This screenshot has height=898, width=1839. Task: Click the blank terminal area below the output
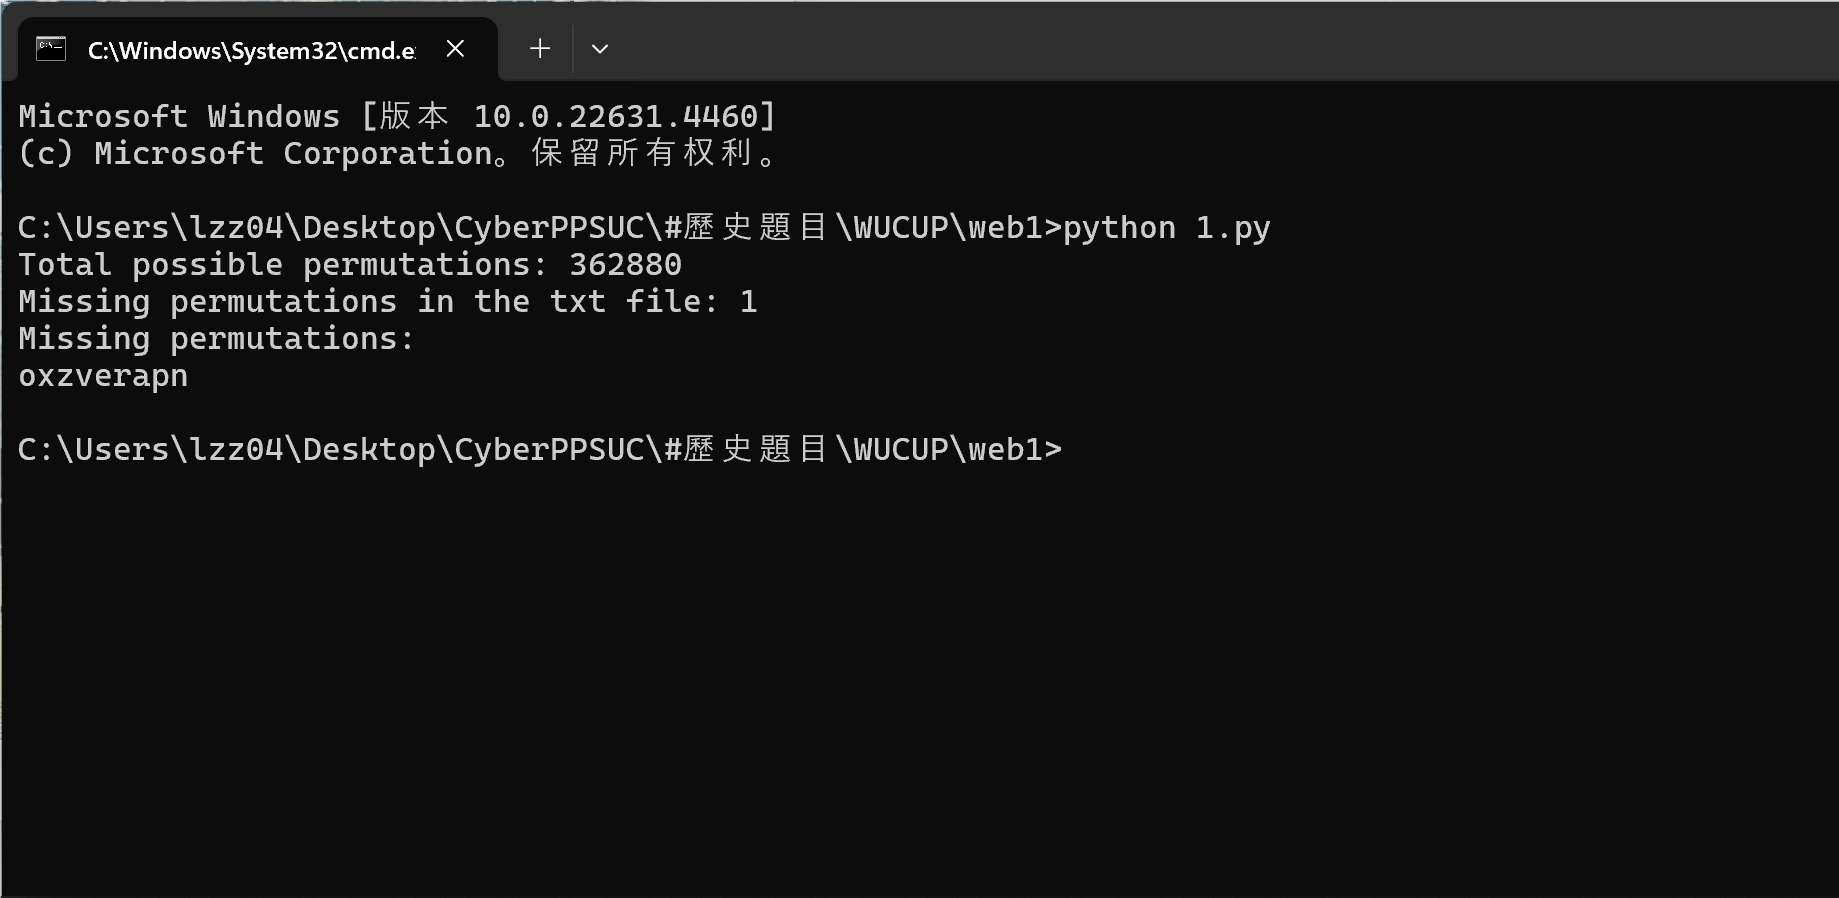tap(919, 680)
